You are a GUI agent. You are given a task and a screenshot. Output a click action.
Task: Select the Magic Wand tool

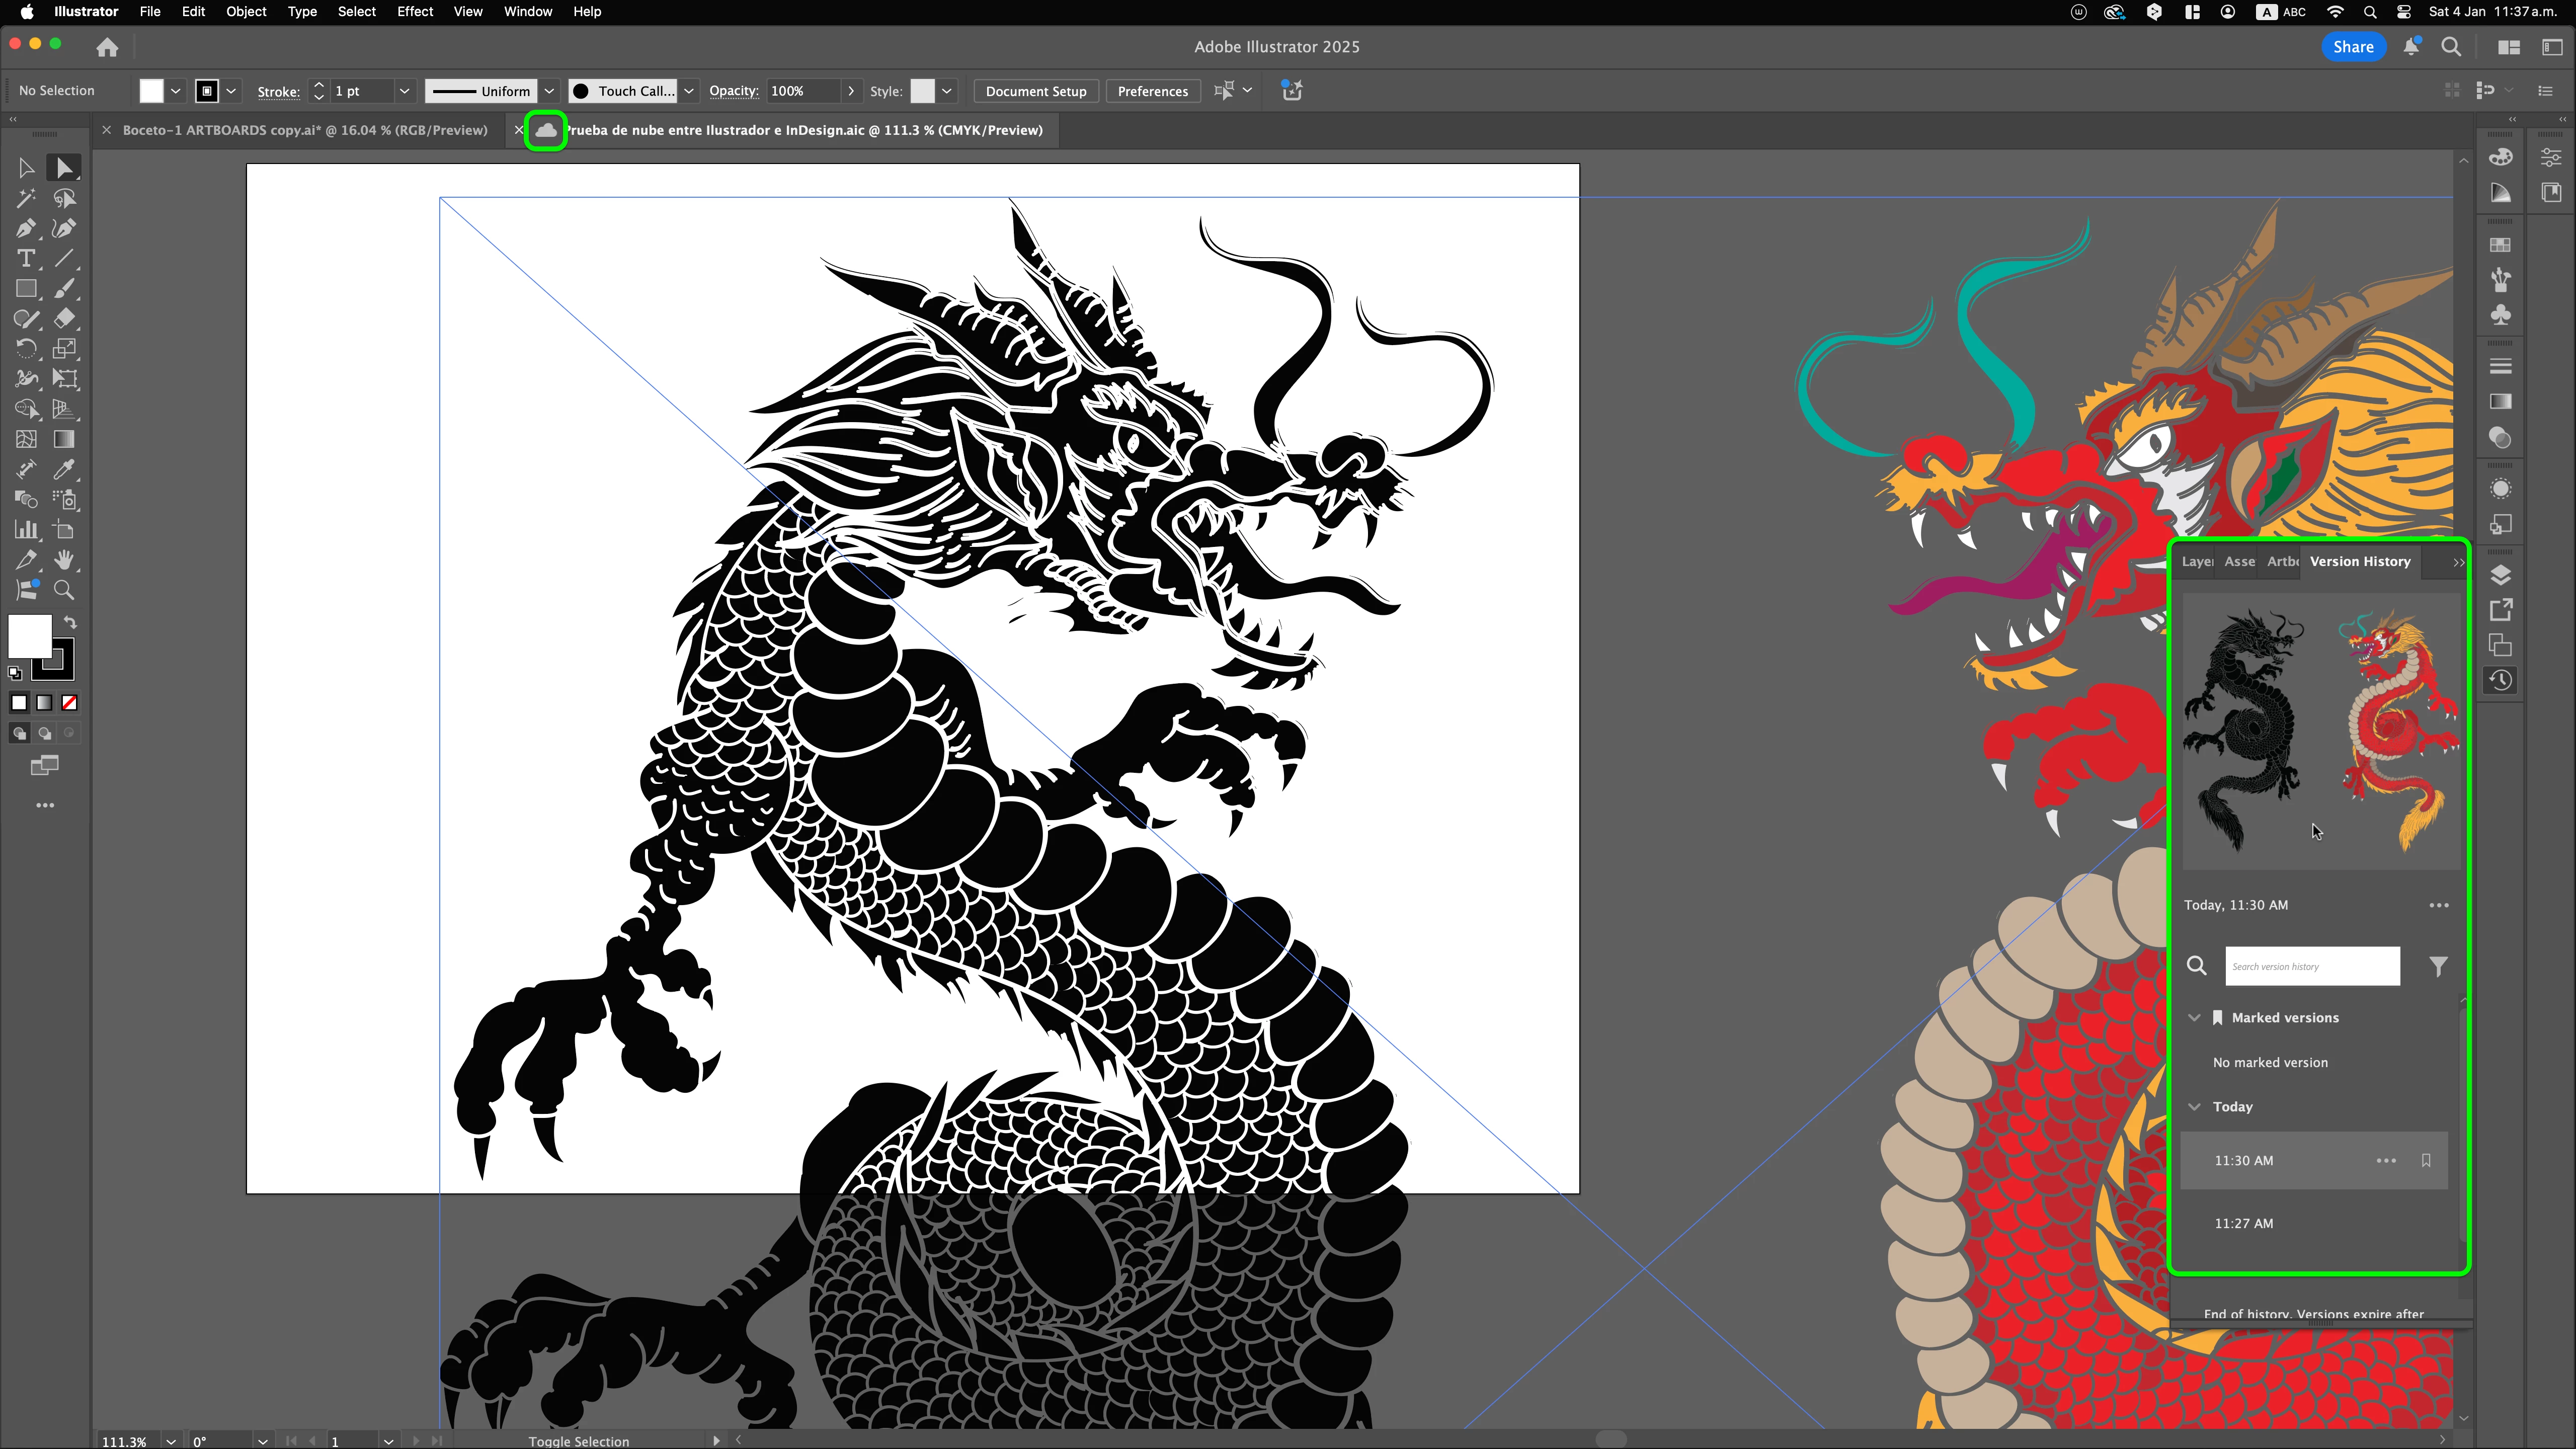click(26, 199)
